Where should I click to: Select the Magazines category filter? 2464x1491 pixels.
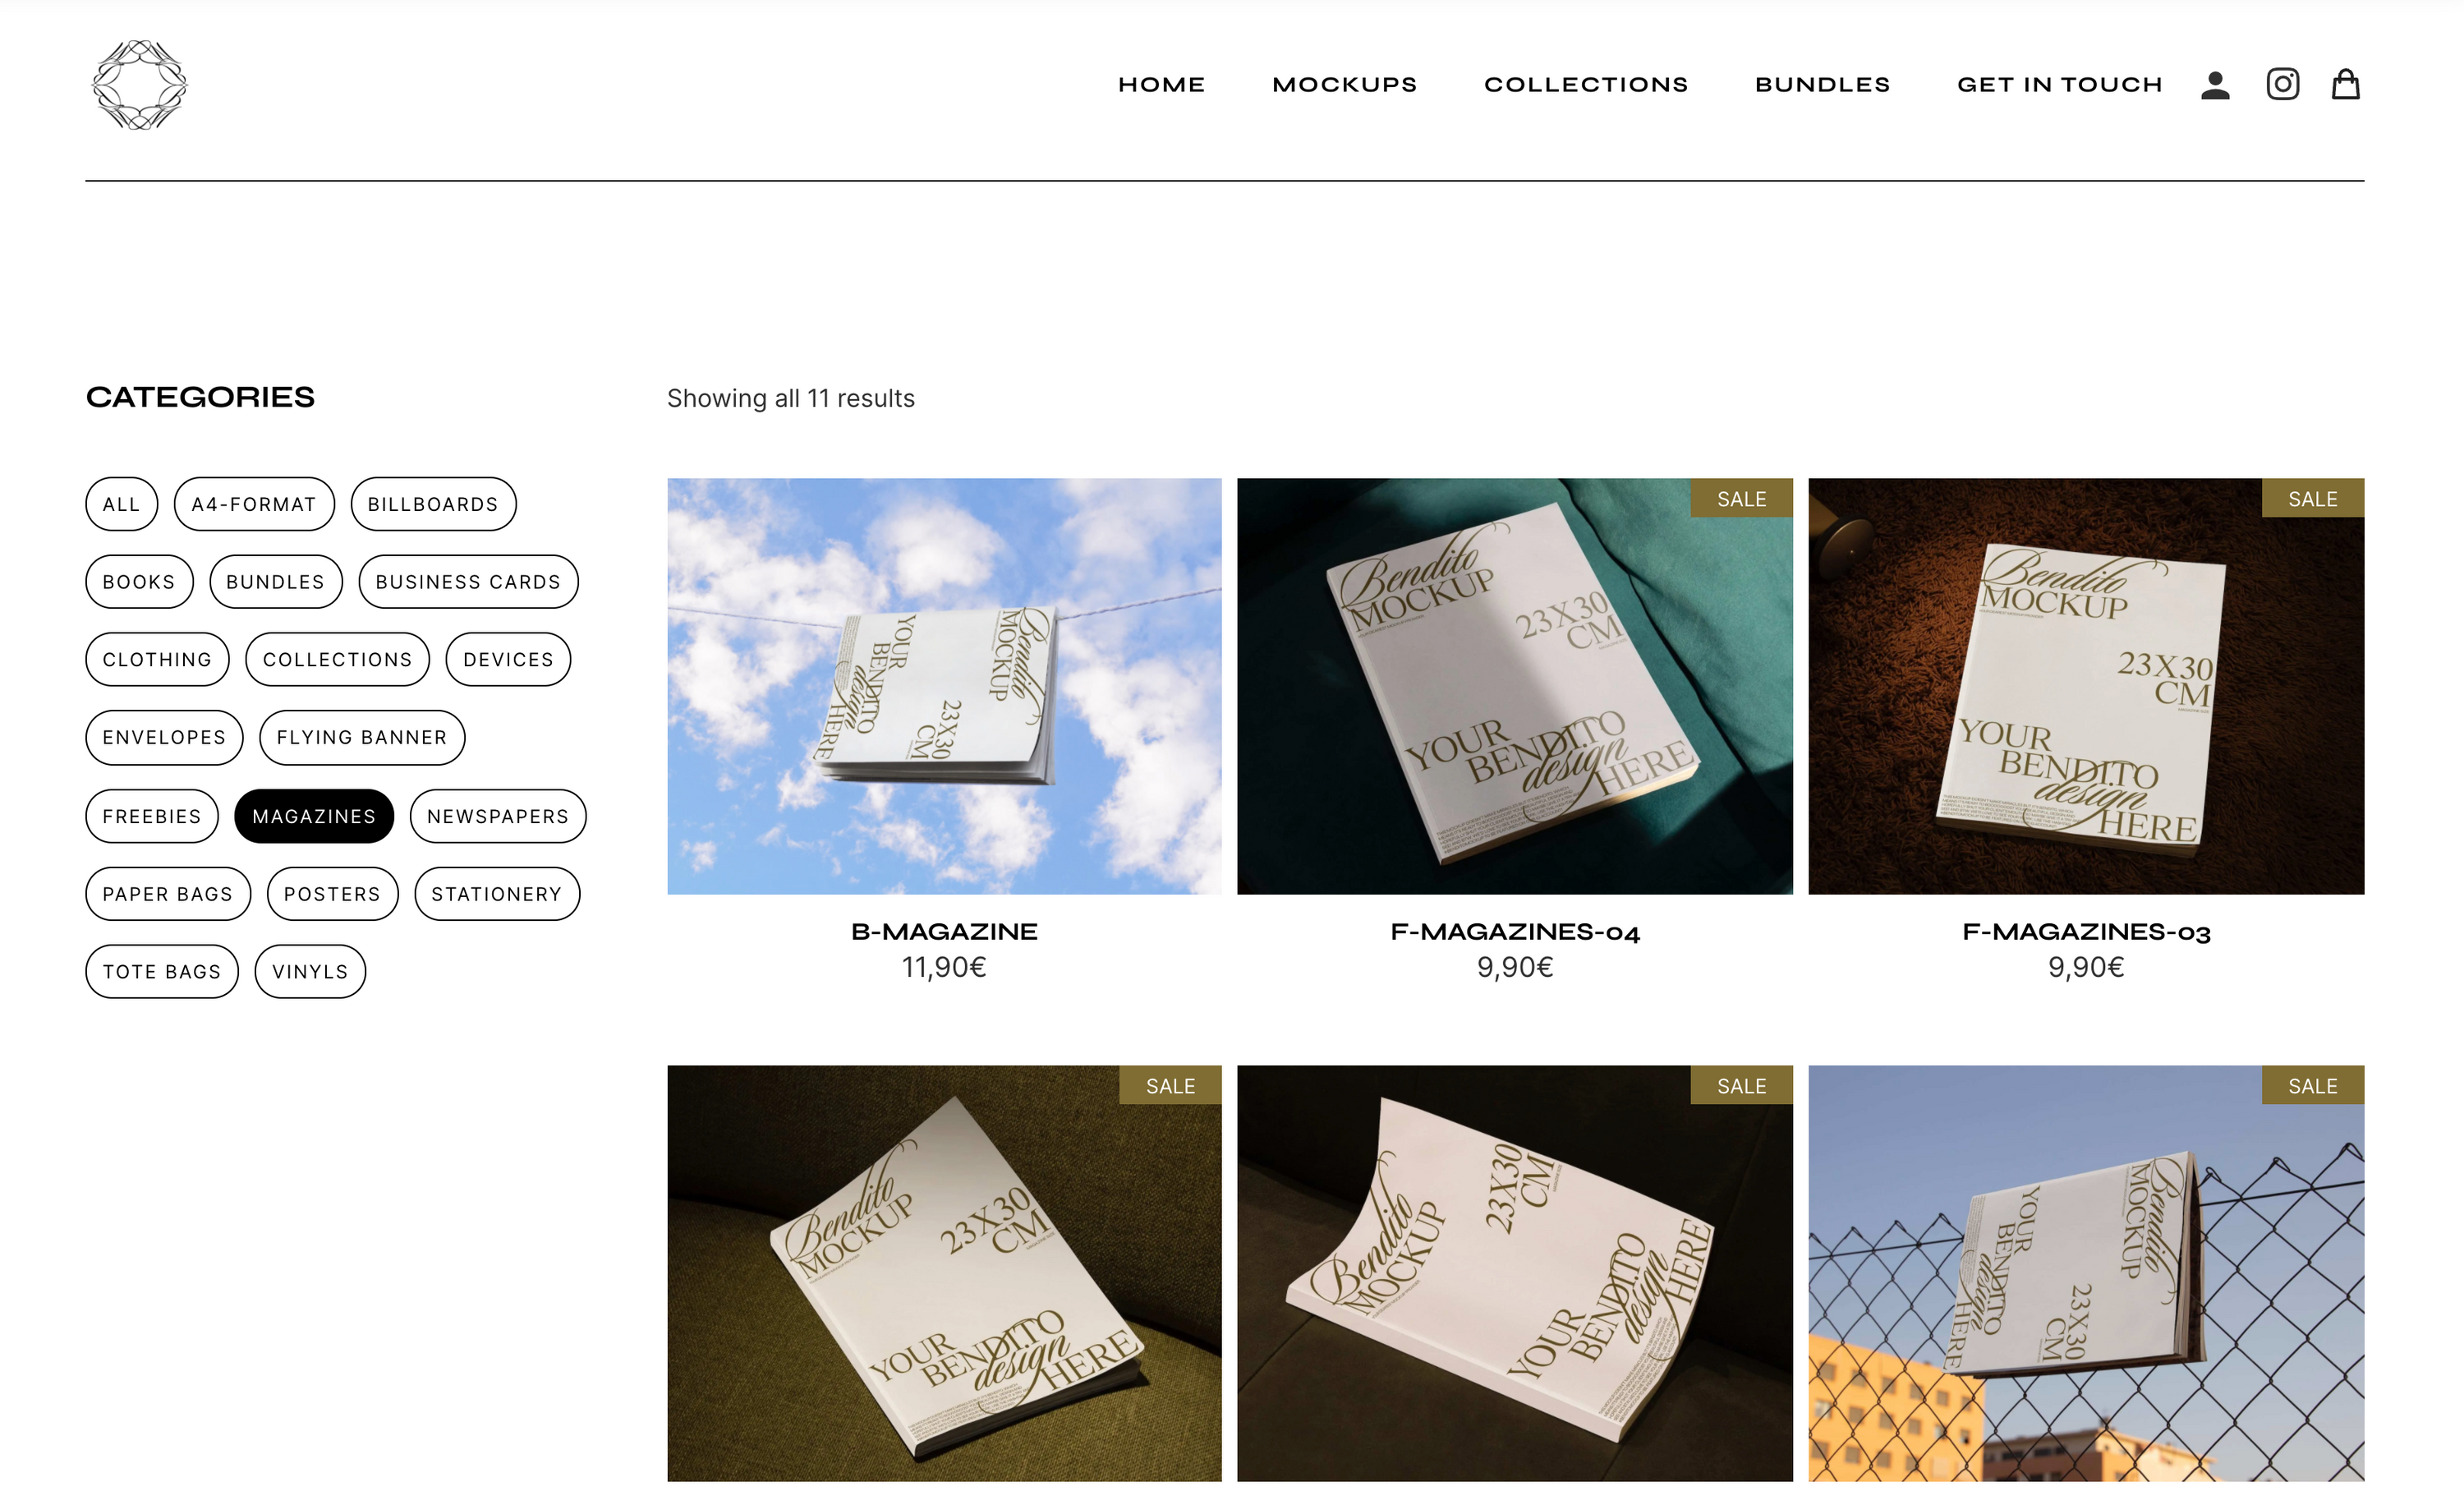314,816
